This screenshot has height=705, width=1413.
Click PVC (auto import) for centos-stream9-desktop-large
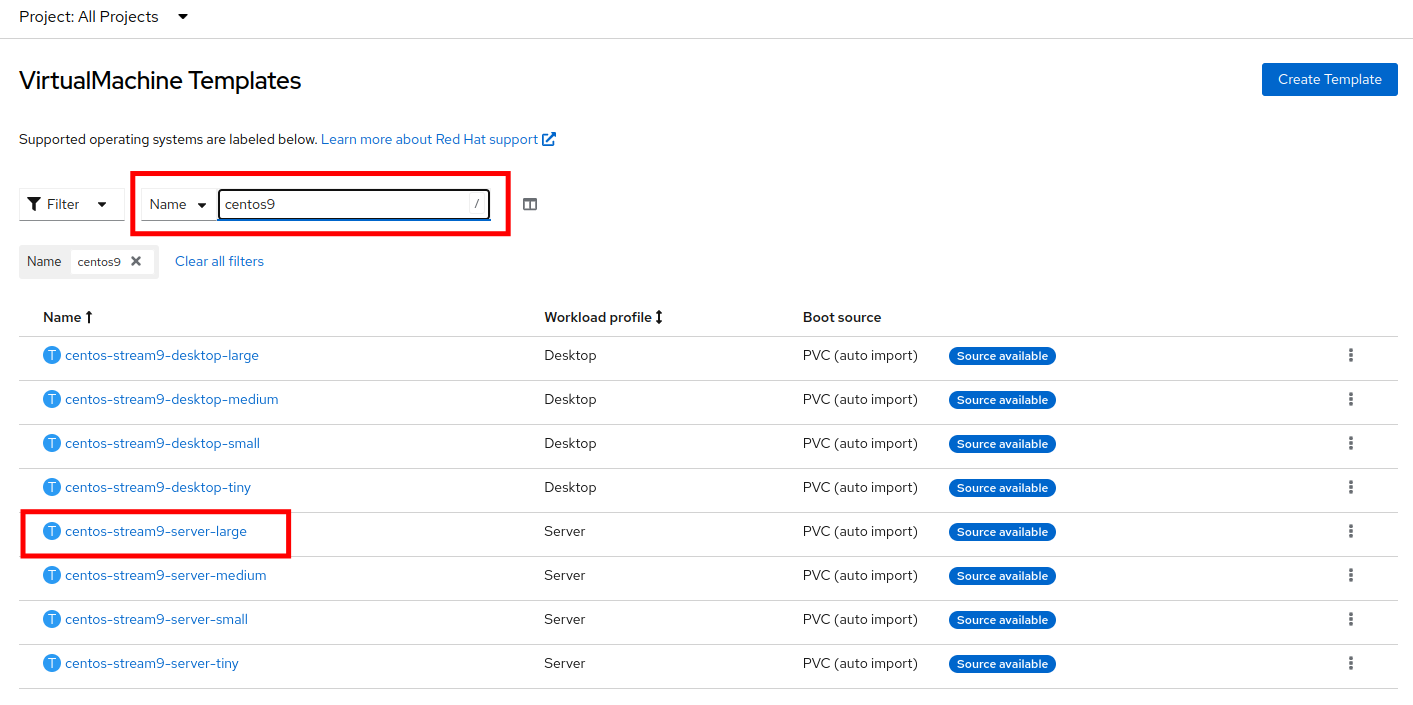point(860,355)
